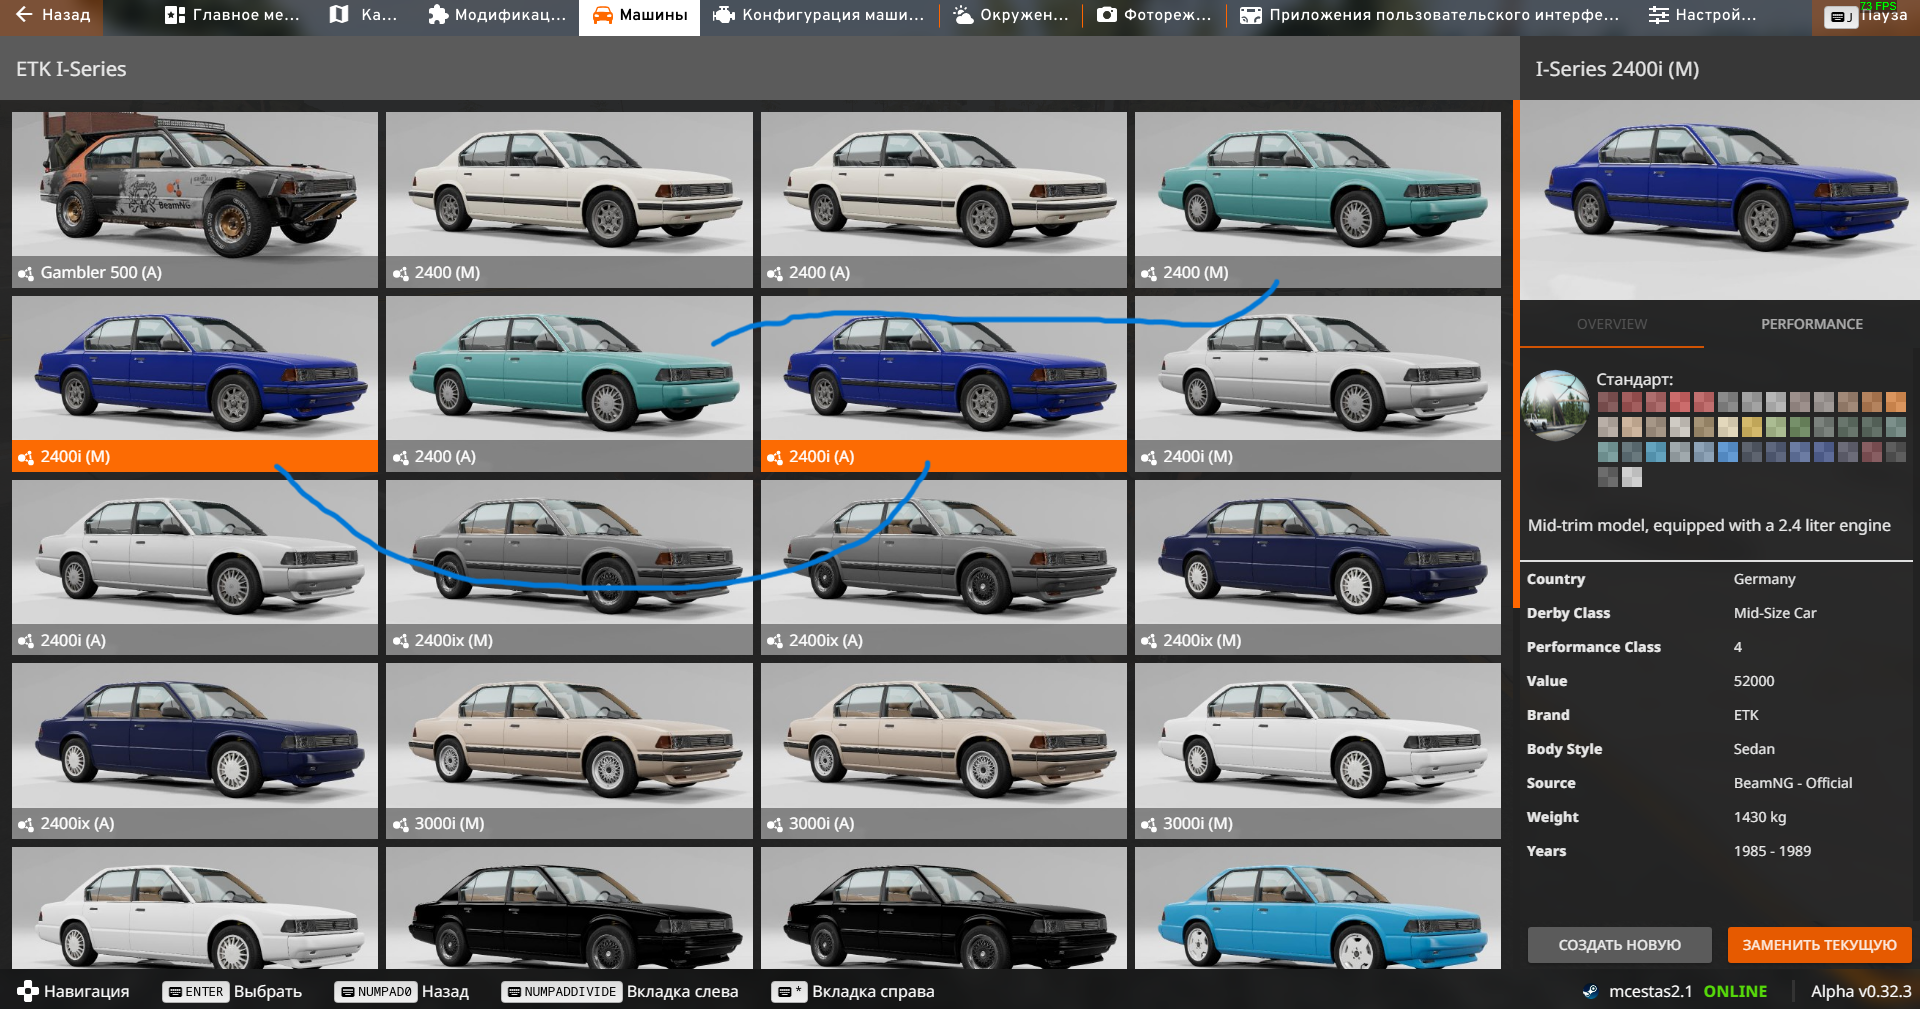Open Конфигурация машины in top bar
Screen dimensions: 1920x1009
click(818, 16)
